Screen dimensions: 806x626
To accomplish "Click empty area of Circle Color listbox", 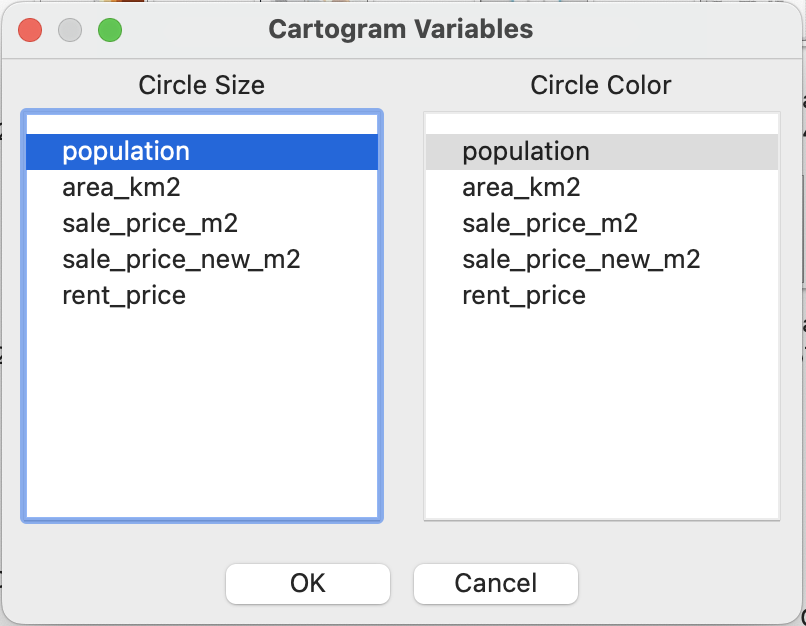I will (602, 416).
